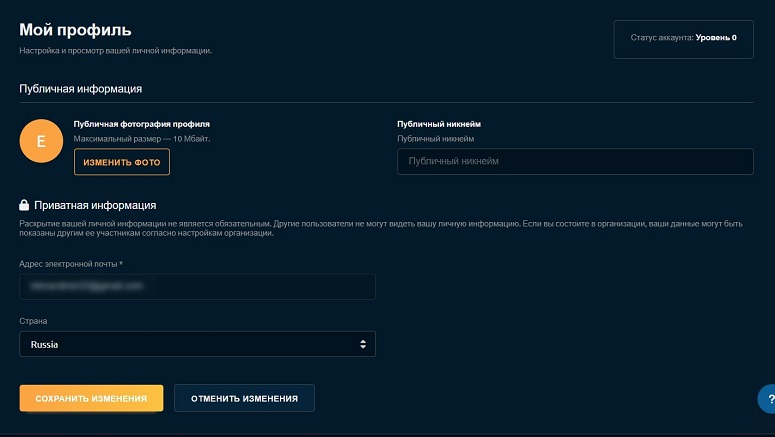Screen dimensions: 775x437
Task: Click the Адрес электронной почты label
Action: pyautogui.click(x=71, y=264)
